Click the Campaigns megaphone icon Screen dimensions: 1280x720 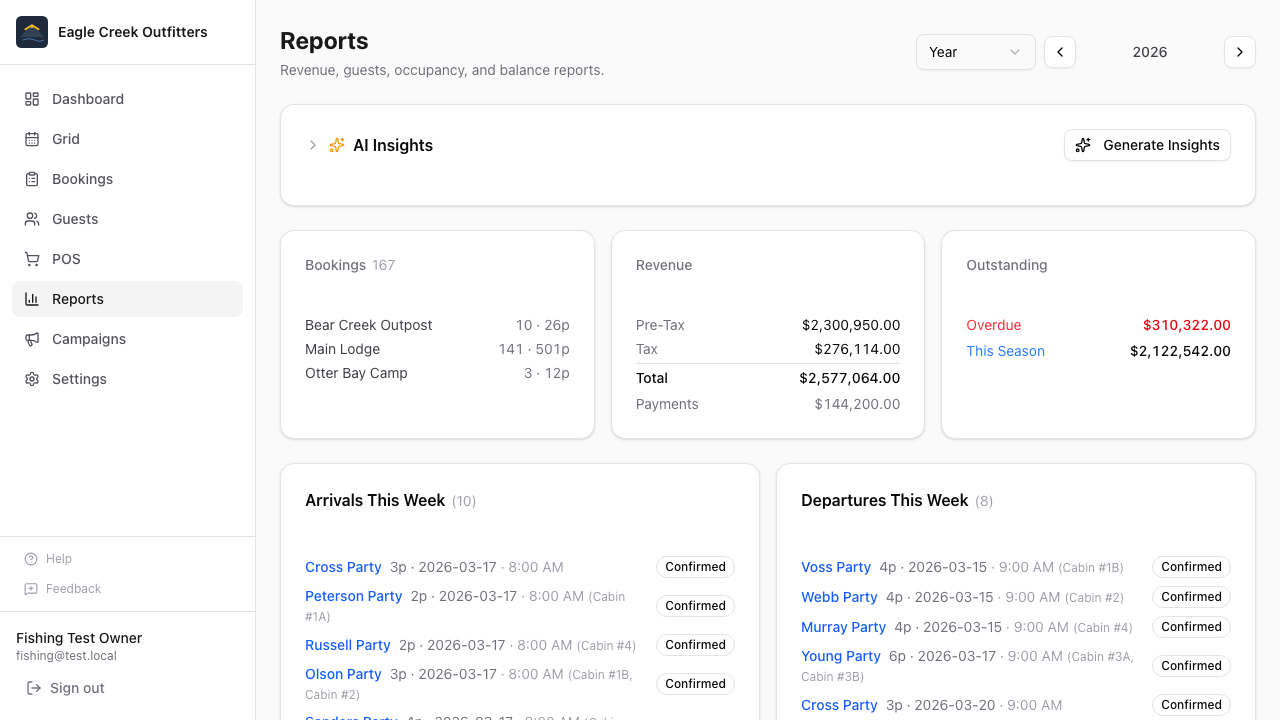point(31,339)
